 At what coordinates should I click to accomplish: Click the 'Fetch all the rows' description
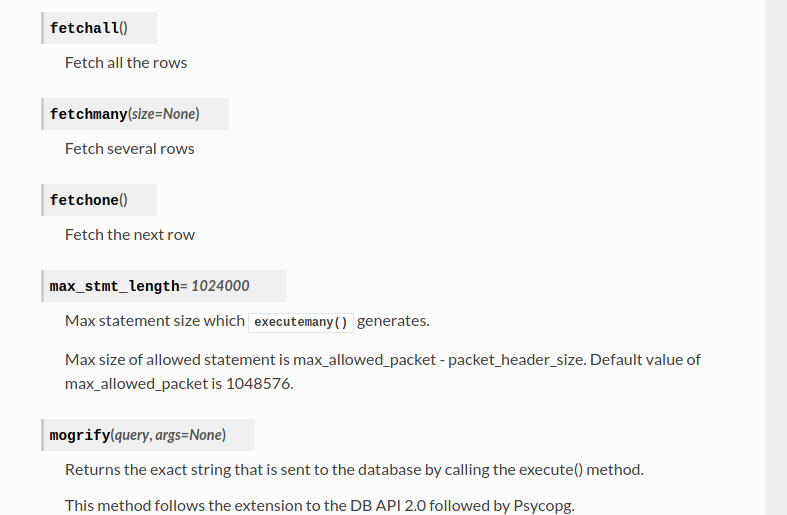click(x=126, y=63)
